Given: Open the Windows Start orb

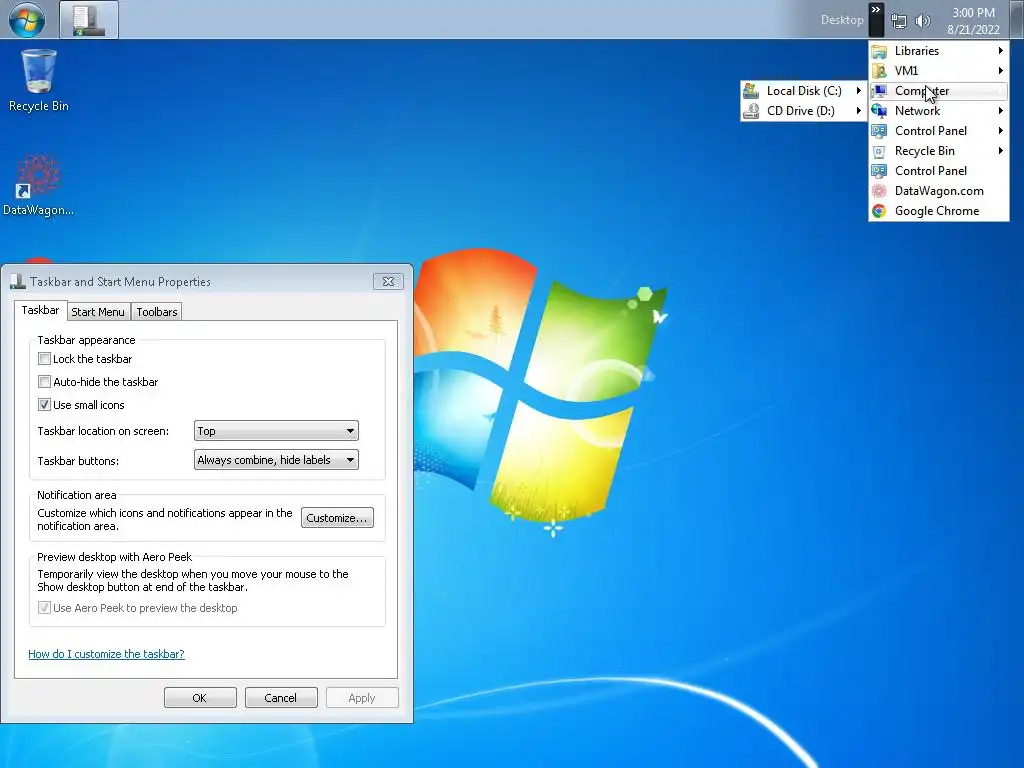Looking at the screenshot, I should [27, 20].
